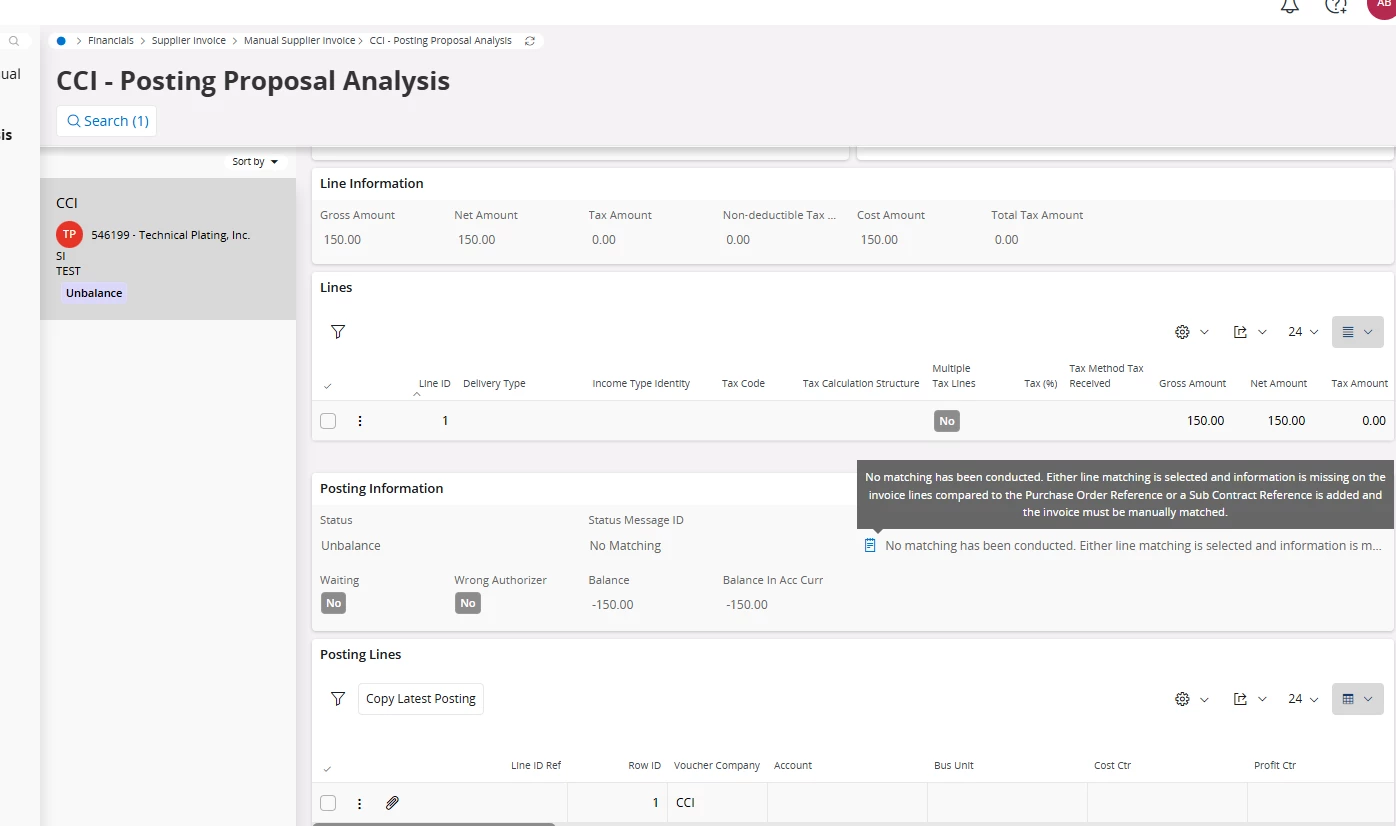Click the note icon beside the no-matching message
1396x826 pixels.
click(870, 546)
